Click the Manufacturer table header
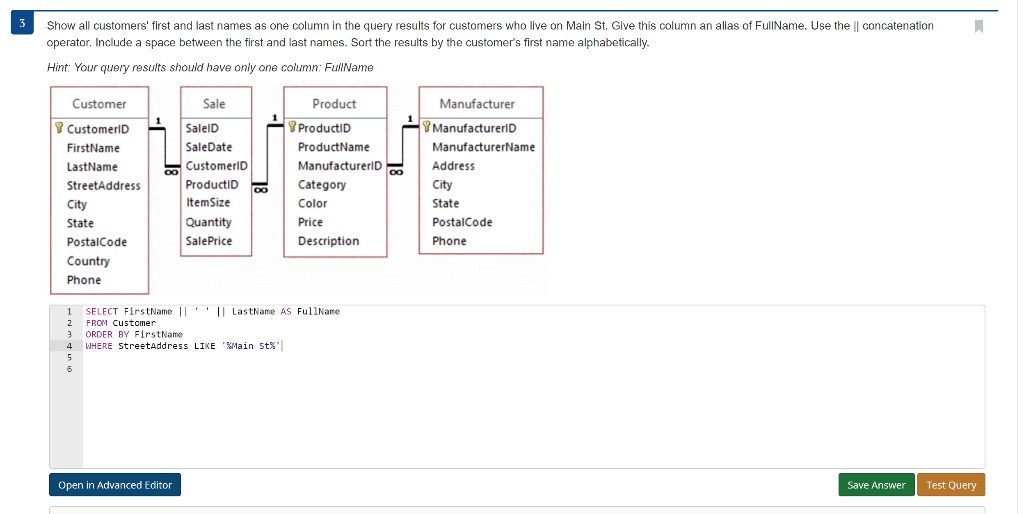1024x514 pixels. point(477,103)
